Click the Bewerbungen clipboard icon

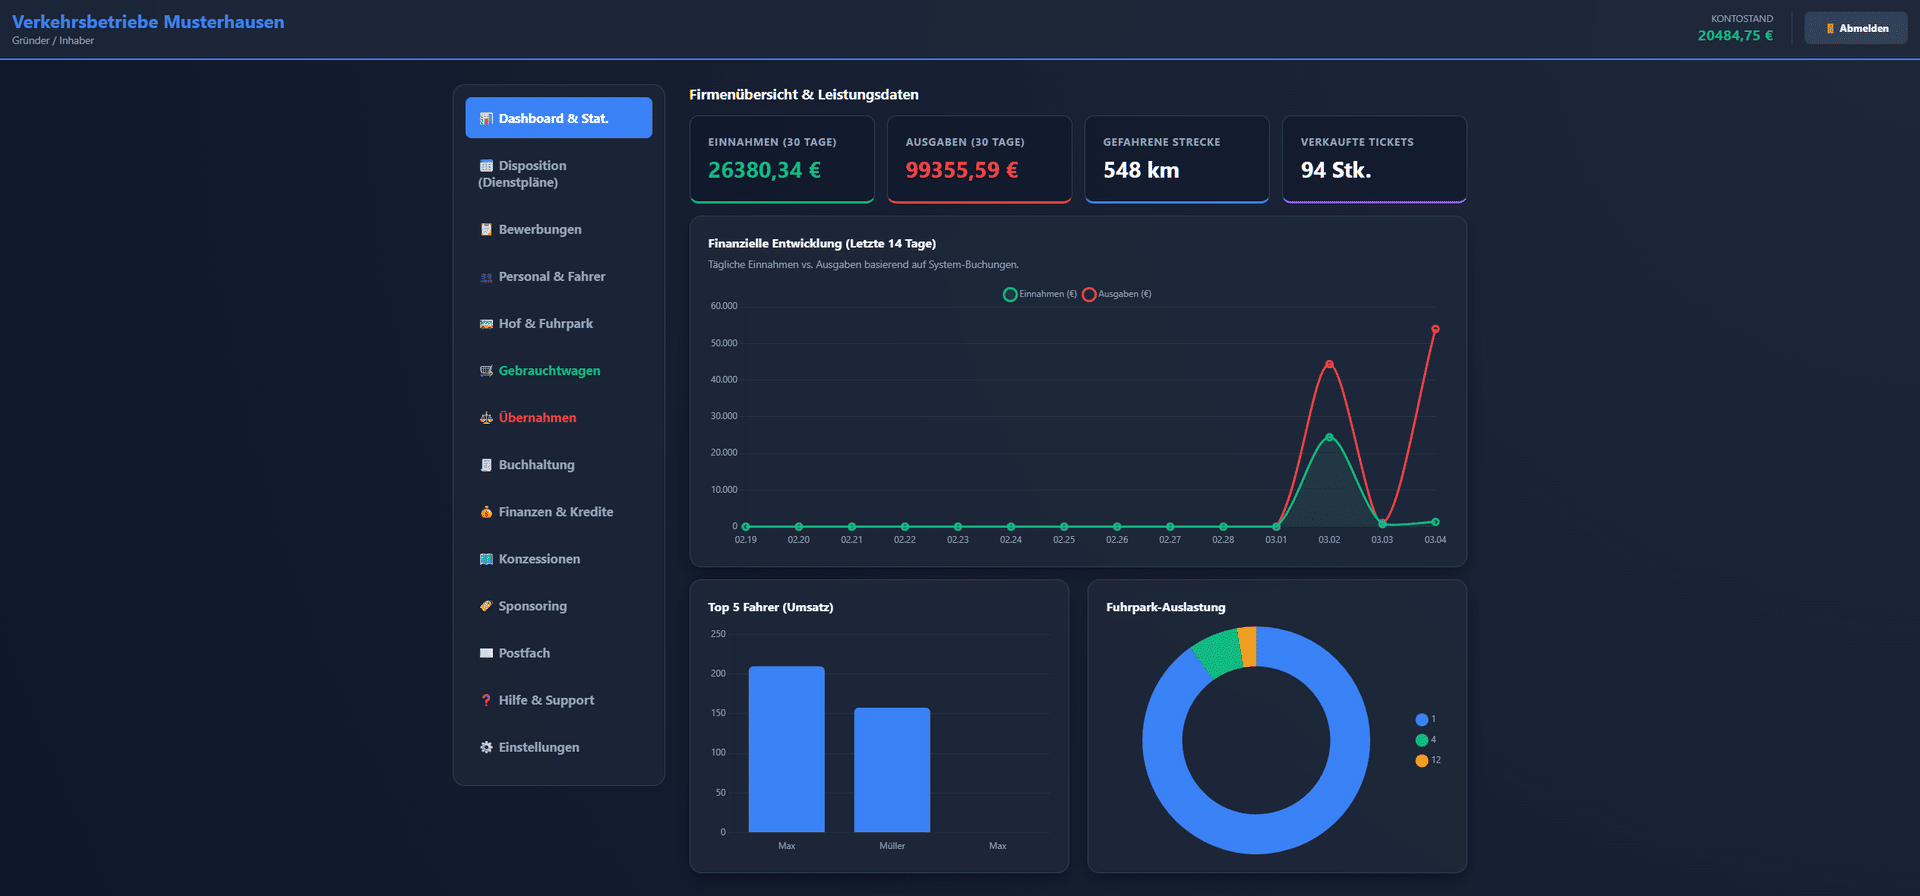[486, 230]
